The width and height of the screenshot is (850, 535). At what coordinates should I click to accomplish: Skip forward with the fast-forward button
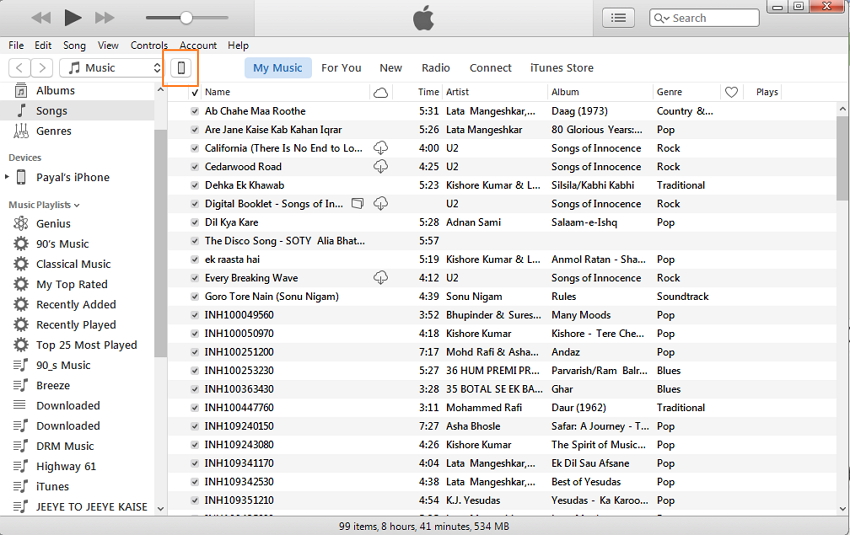pos(105,18)
